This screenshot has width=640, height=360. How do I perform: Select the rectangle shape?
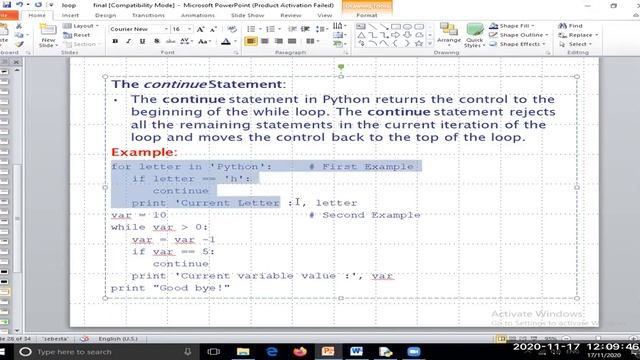click(396, 26)
